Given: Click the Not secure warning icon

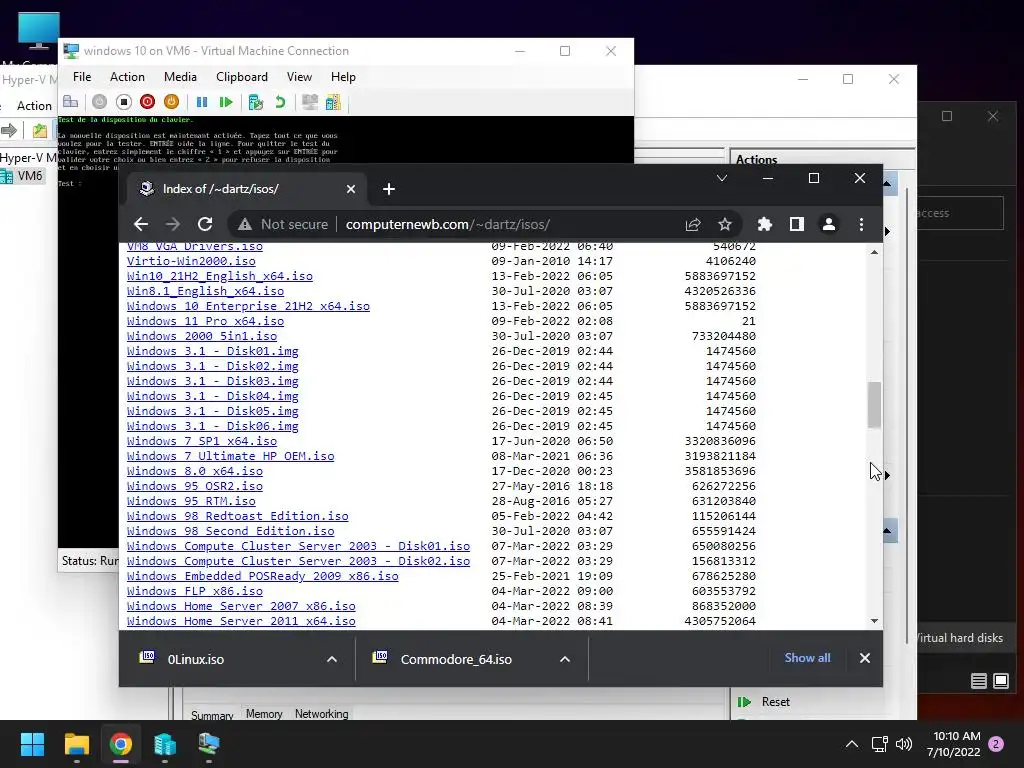Looking at the screenshot, I should [245, 224].
